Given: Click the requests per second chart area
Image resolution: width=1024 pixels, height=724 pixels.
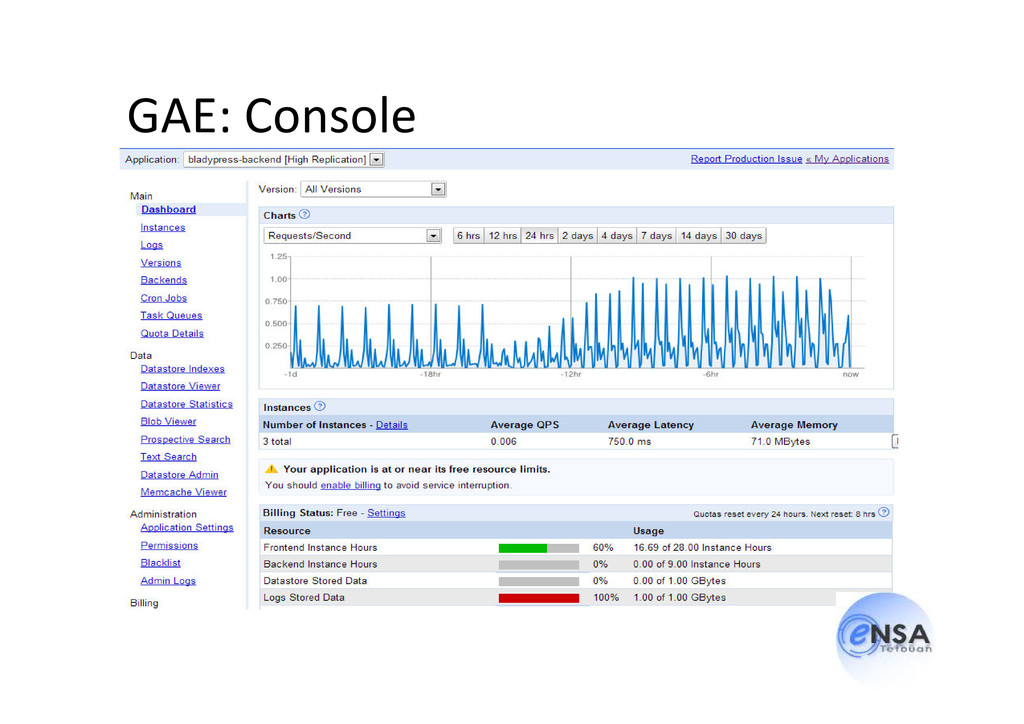Looking at the screenshot, I should click(577, 312).
